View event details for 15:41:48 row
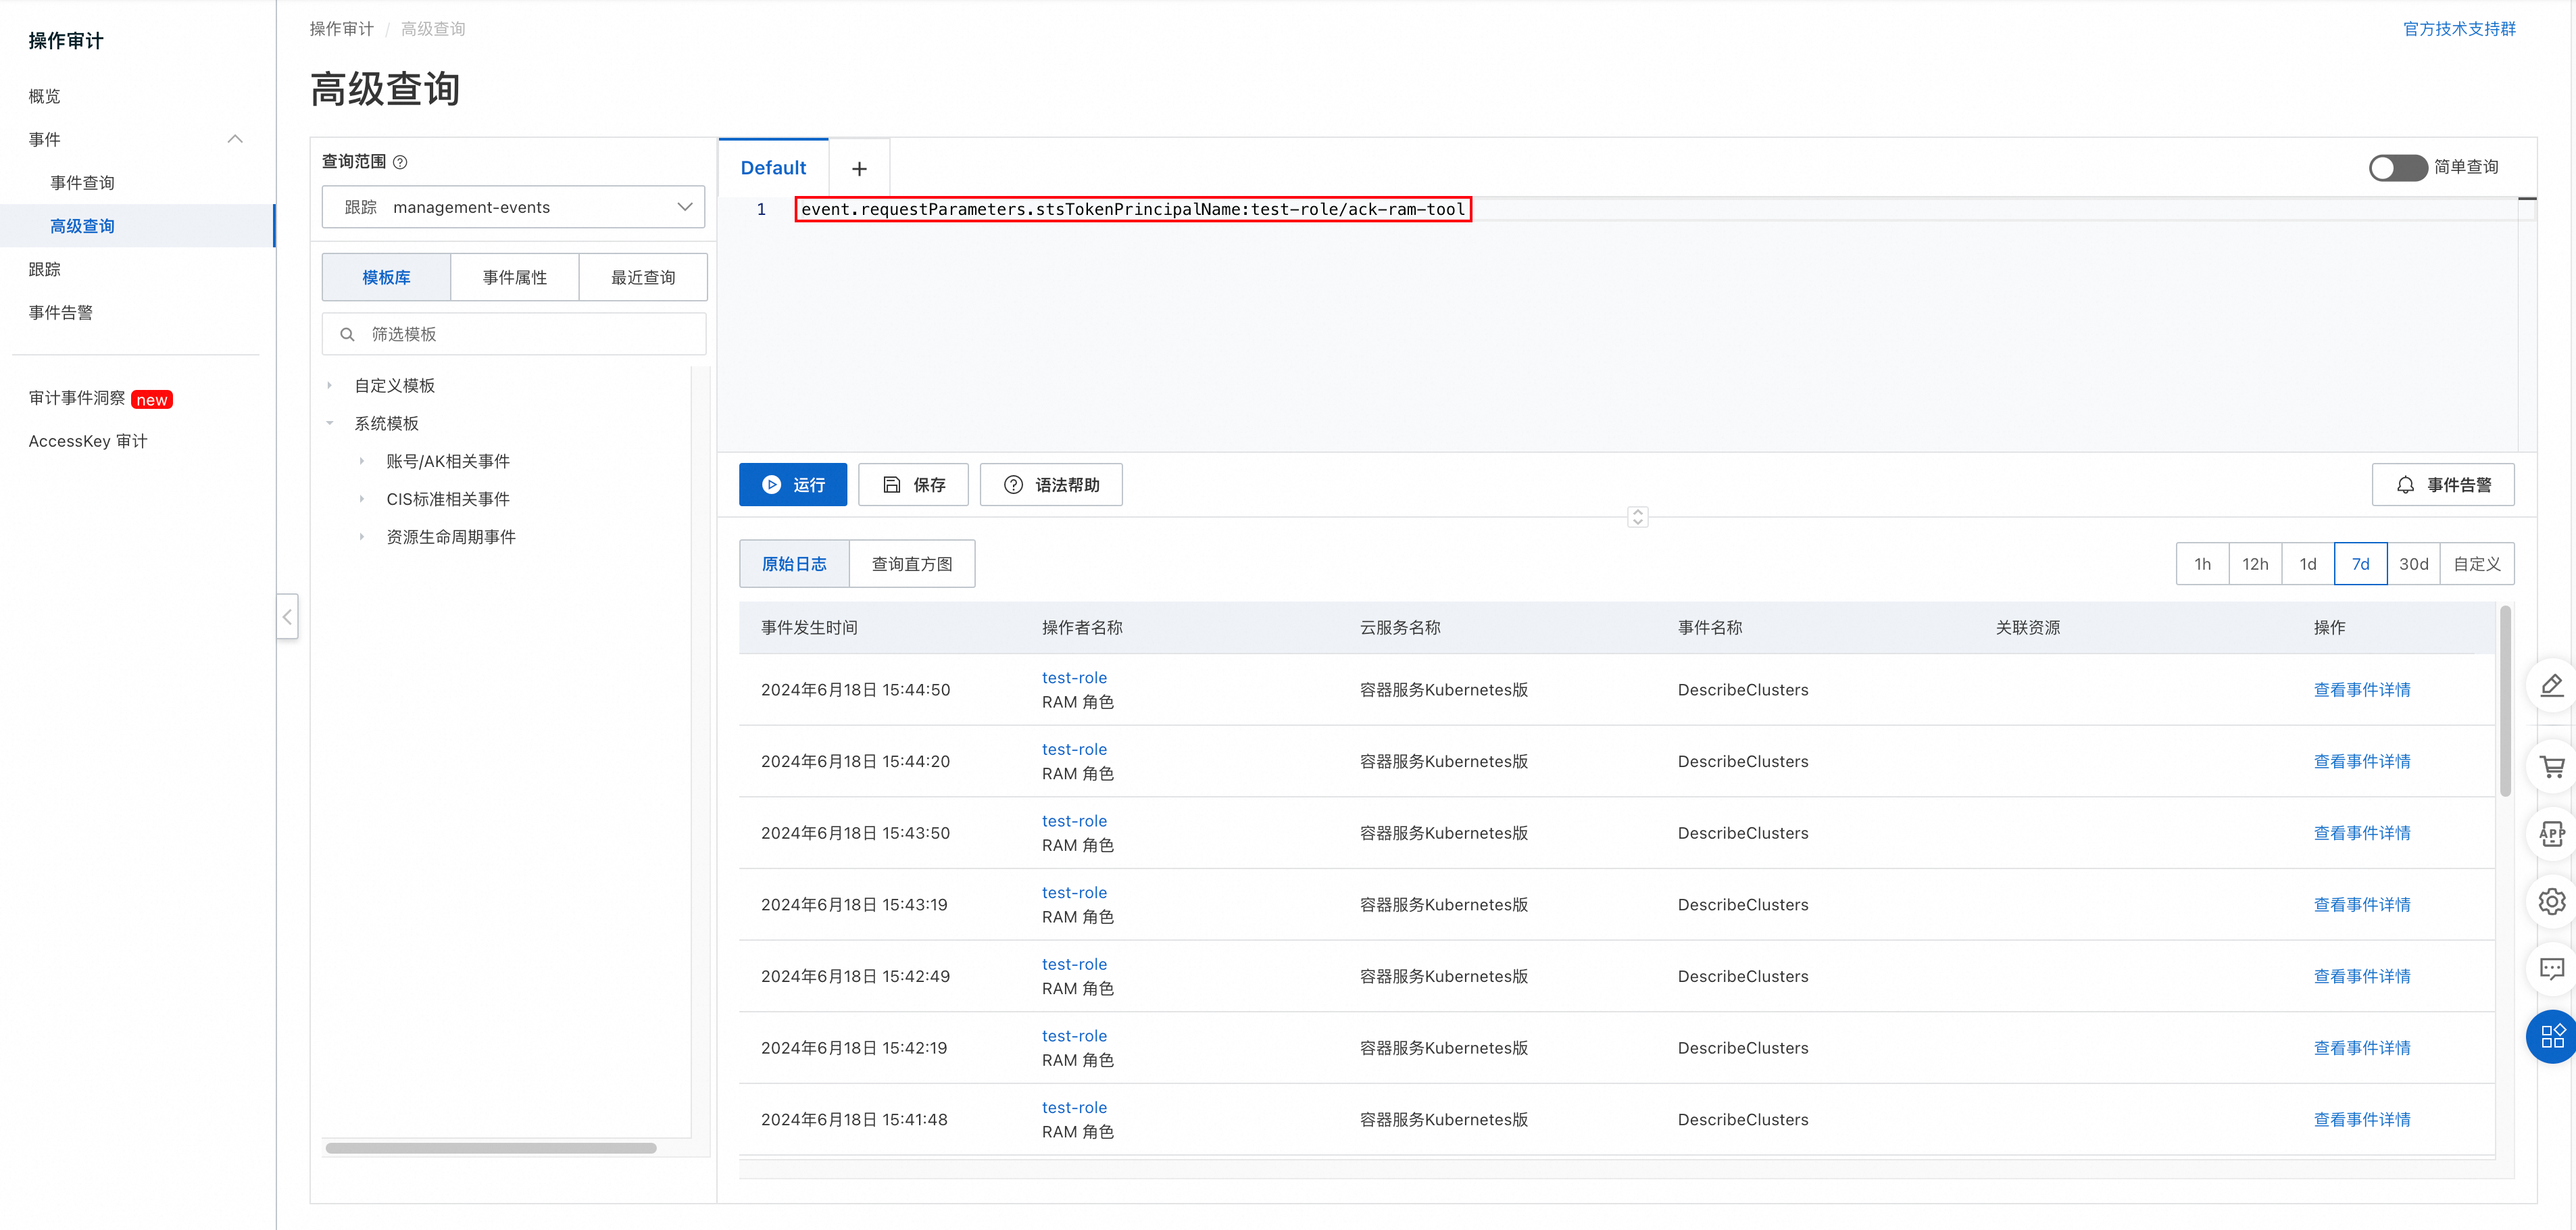The height and width of the screenshot is (1230, 2576). coord(2362,1120)
